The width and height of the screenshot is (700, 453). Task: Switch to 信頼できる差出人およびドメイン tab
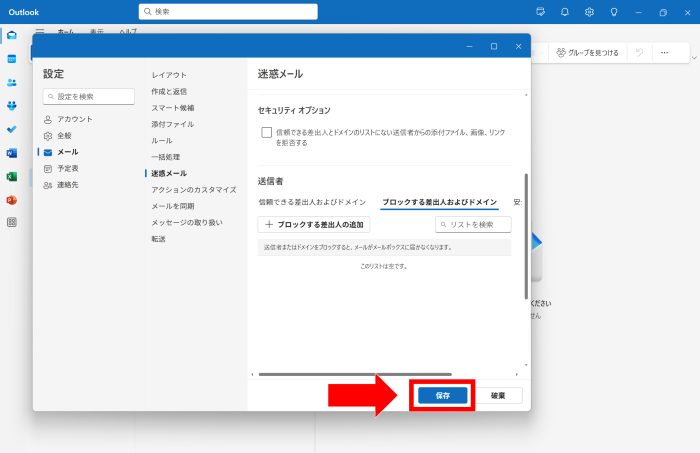[x=312, y=202]
